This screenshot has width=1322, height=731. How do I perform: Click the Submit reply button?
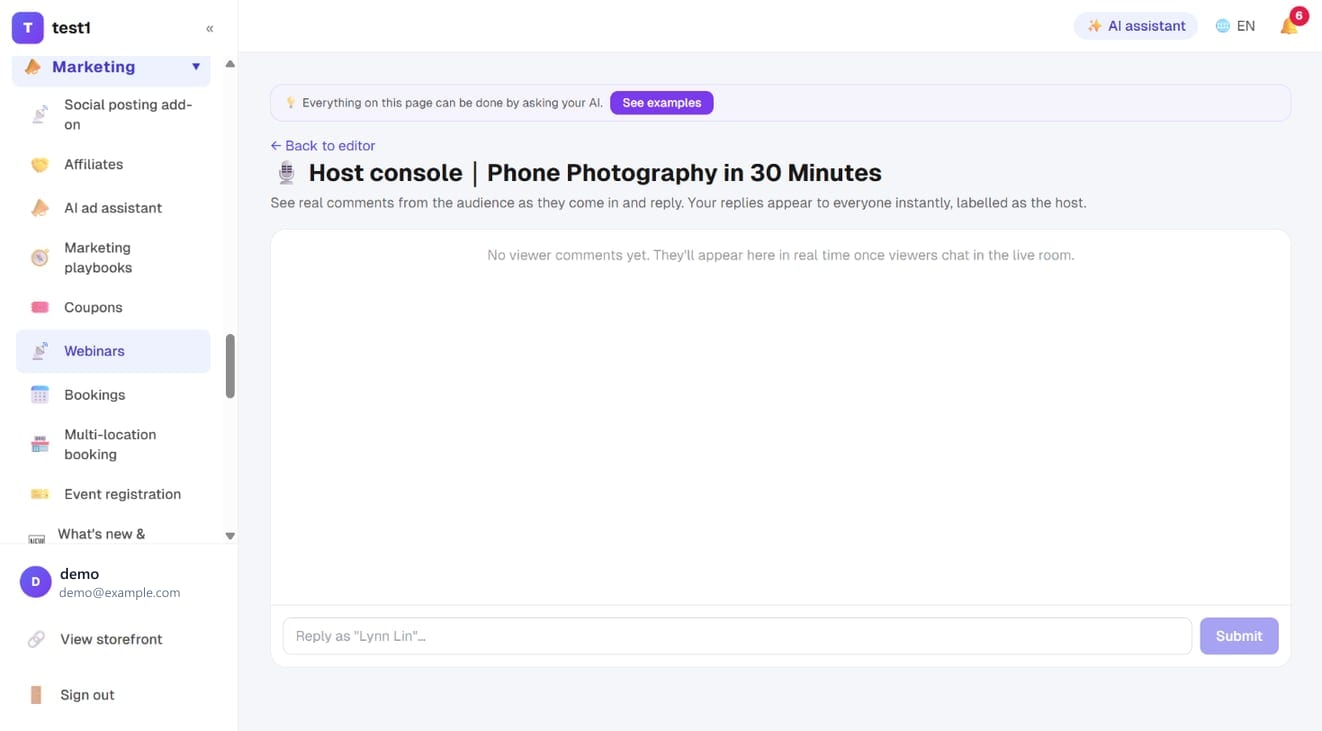(1239, 636)
